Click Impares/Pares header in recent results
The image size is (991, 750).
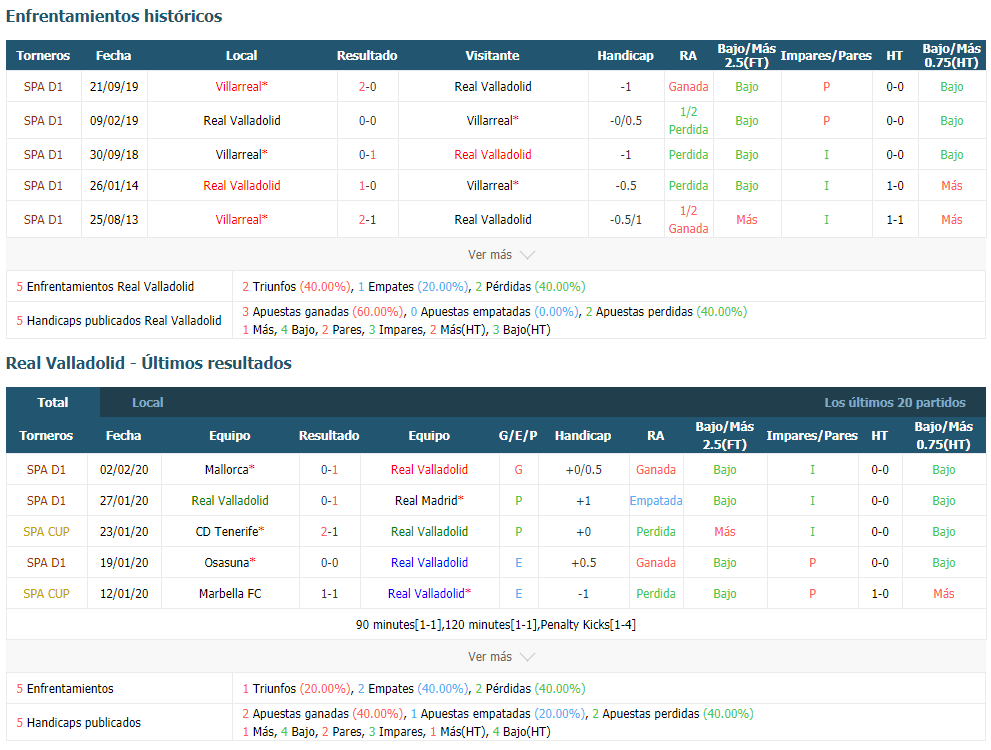[x=812, y=435]
